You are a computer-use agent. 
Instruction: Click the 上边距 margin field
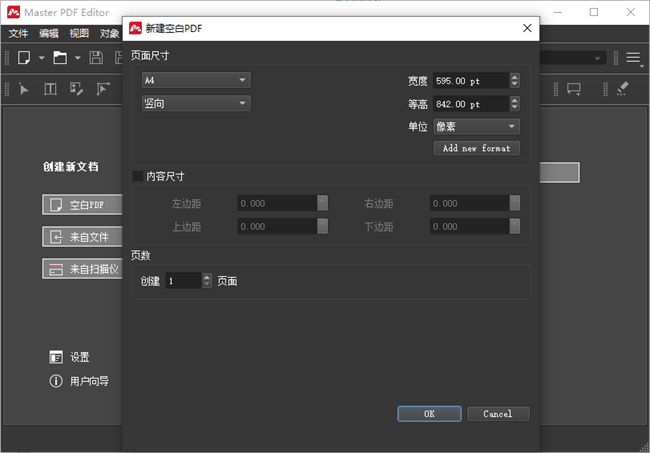point(277,227)
